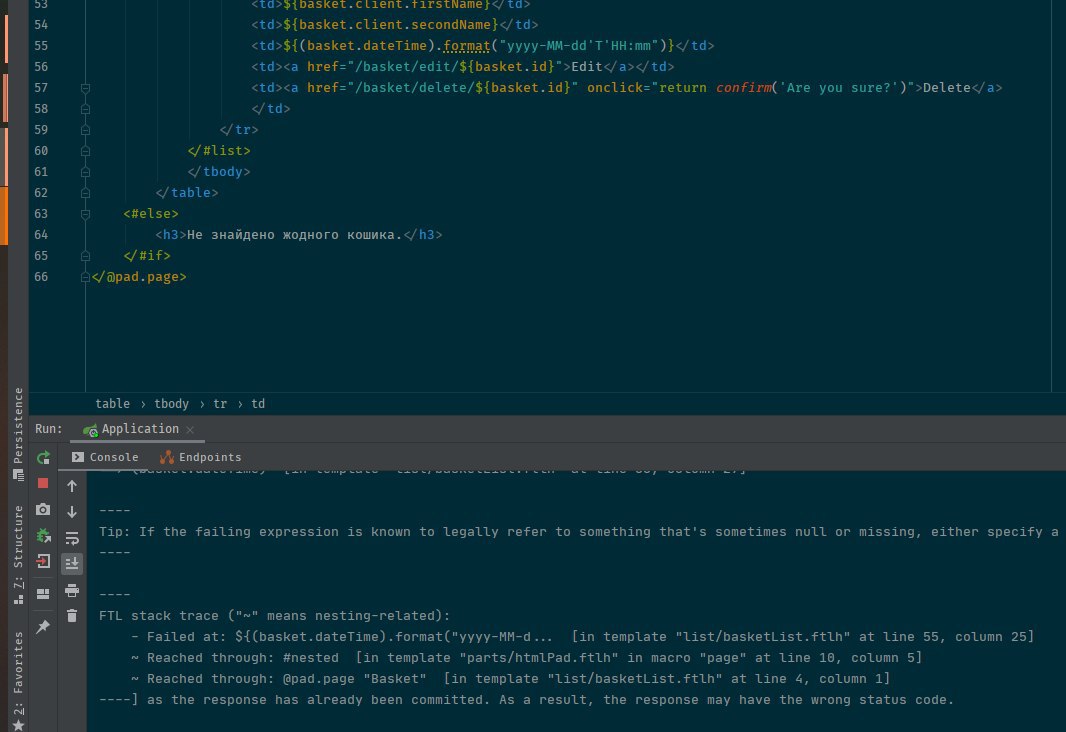Toggle scroll to end of console
This screenshot has width=1066, height=732.
point(72,563)
